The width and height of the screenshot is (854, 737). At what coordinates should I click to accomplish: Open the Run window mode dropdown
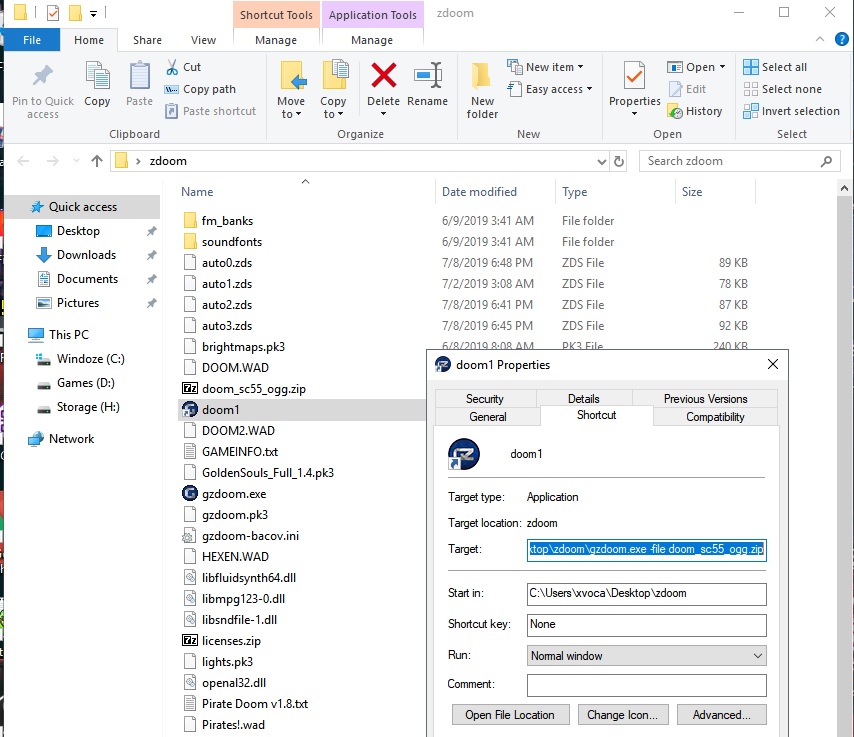(646, 656)
